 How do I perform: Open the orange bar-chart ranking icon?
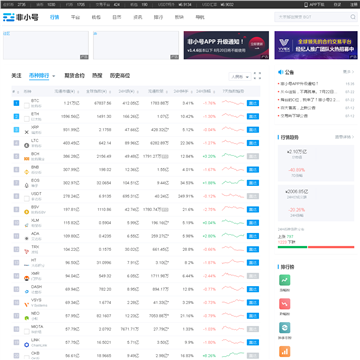click(x=285, y=351)
